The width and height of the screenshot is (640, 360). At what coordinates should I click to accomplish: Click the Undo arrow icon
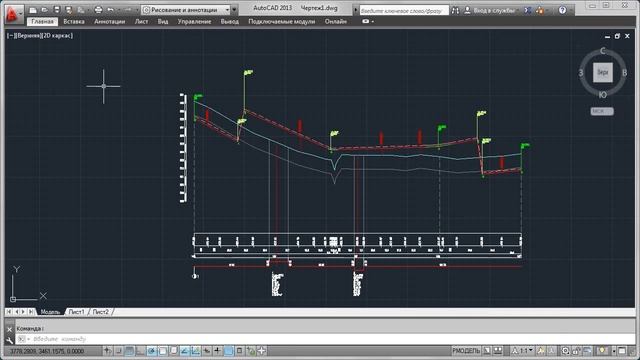click(110, 10)
